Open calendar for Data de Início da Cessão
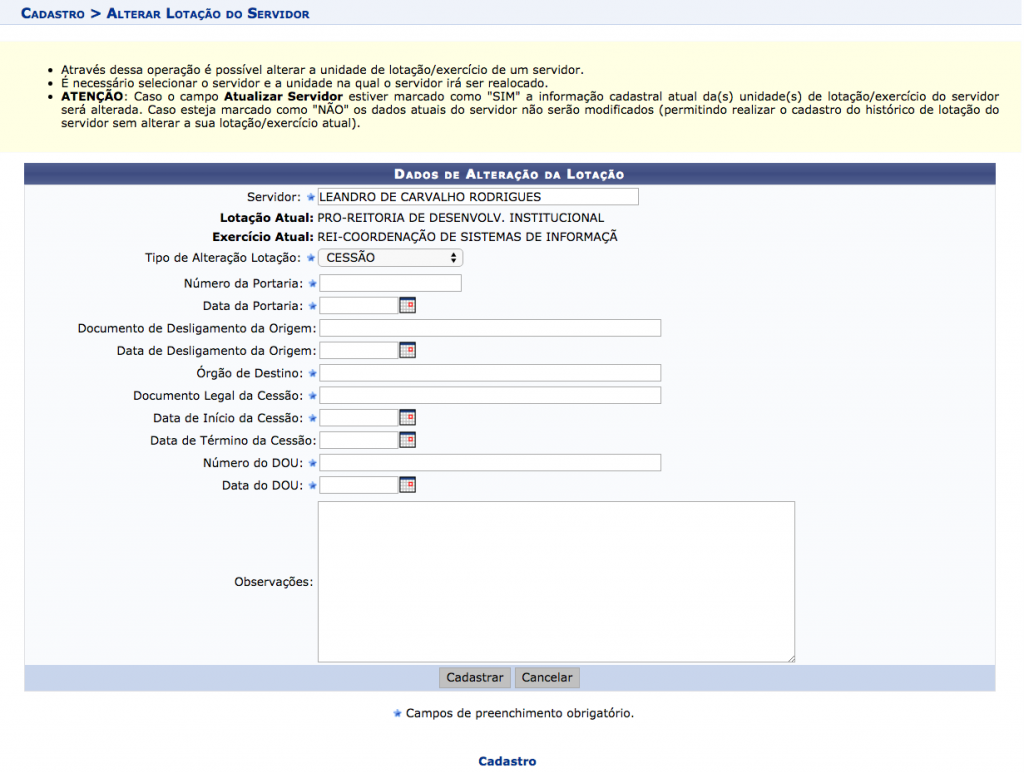The height and width of the screenshot is (773, 1024). pyautogui.click(x=407, y=418)
